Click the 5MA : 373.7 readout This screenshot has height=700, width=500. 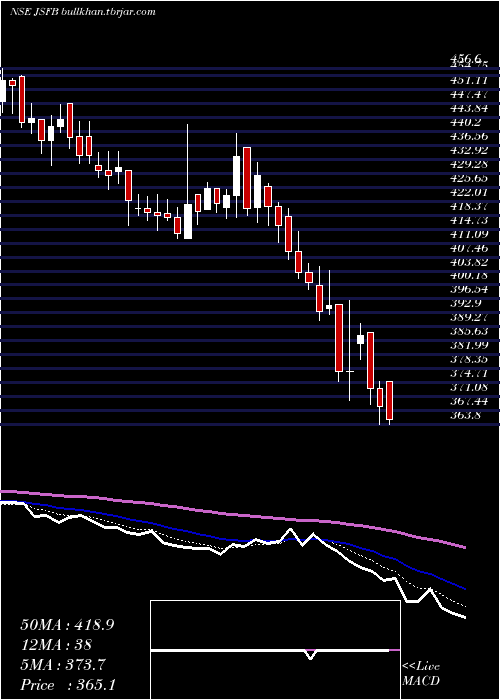pyautogui.click(x=63, y=665)
